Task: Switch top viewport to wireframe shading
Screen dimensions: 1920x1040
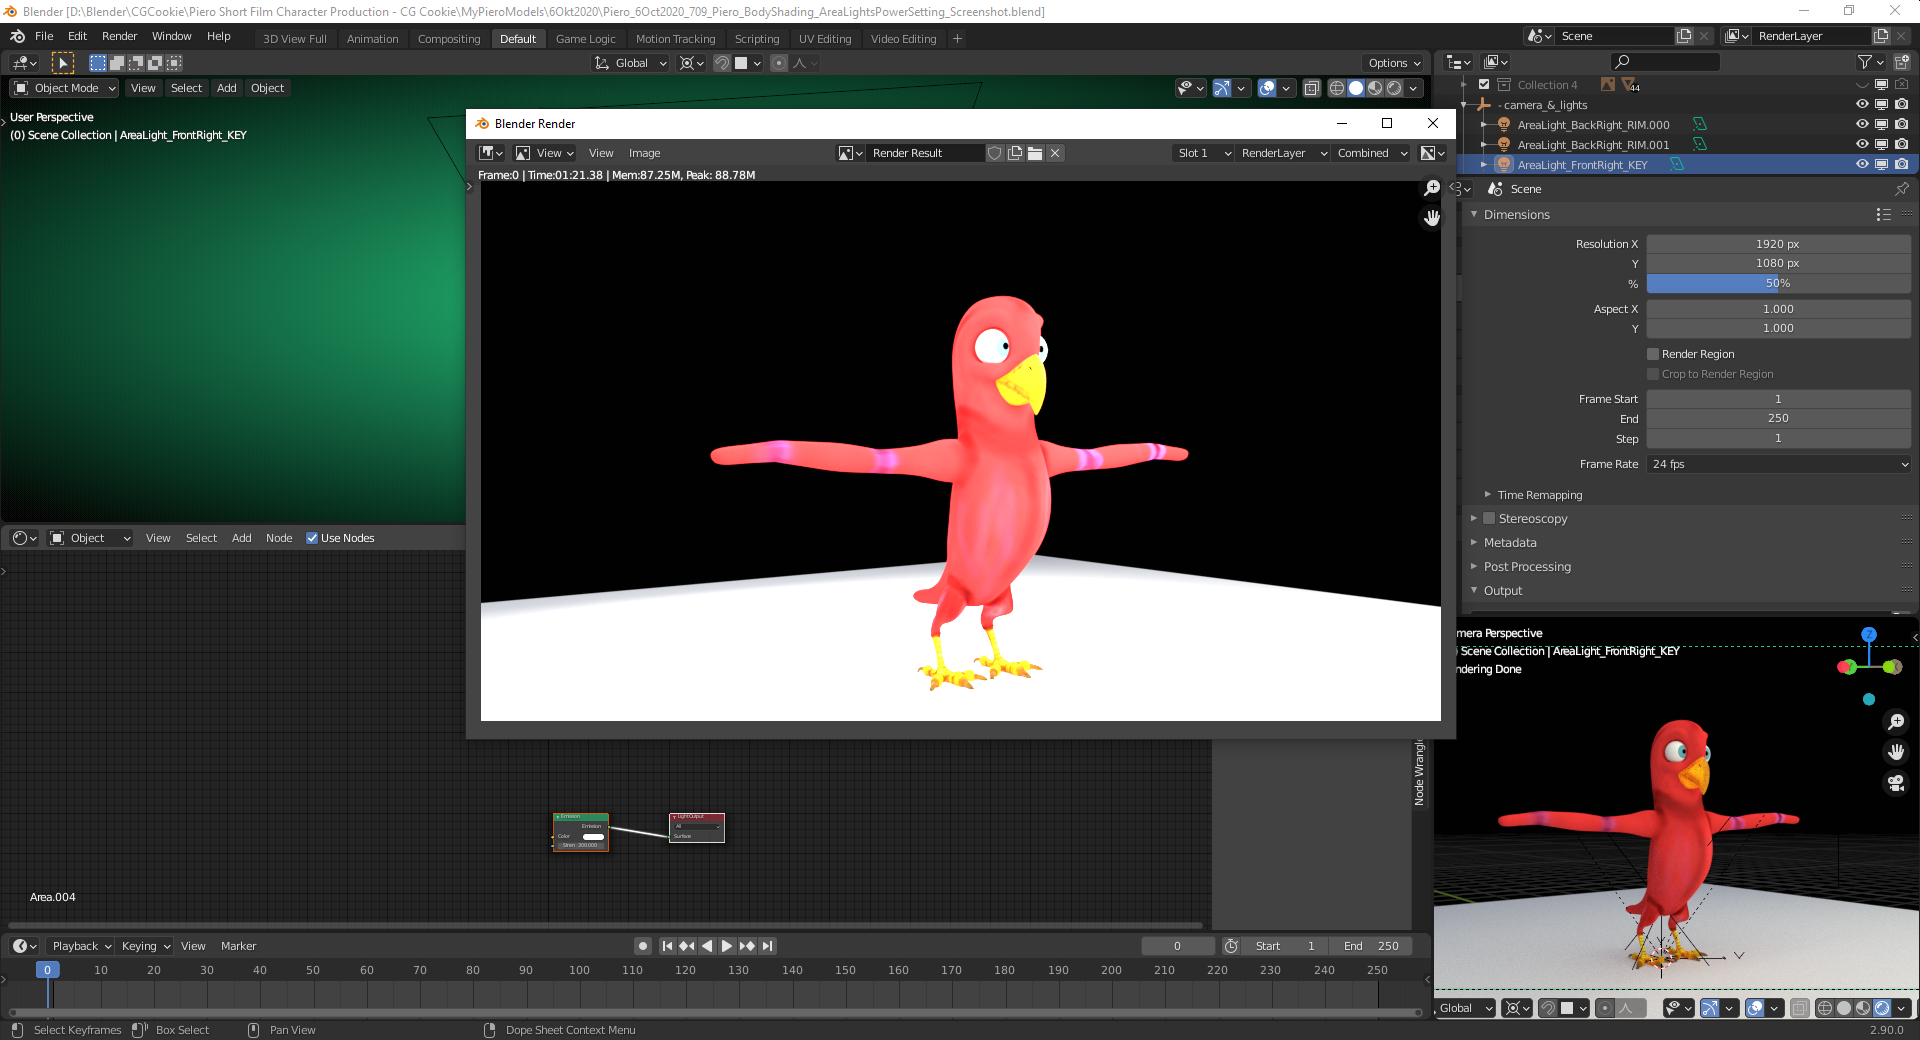Action: click(1337, 88)
